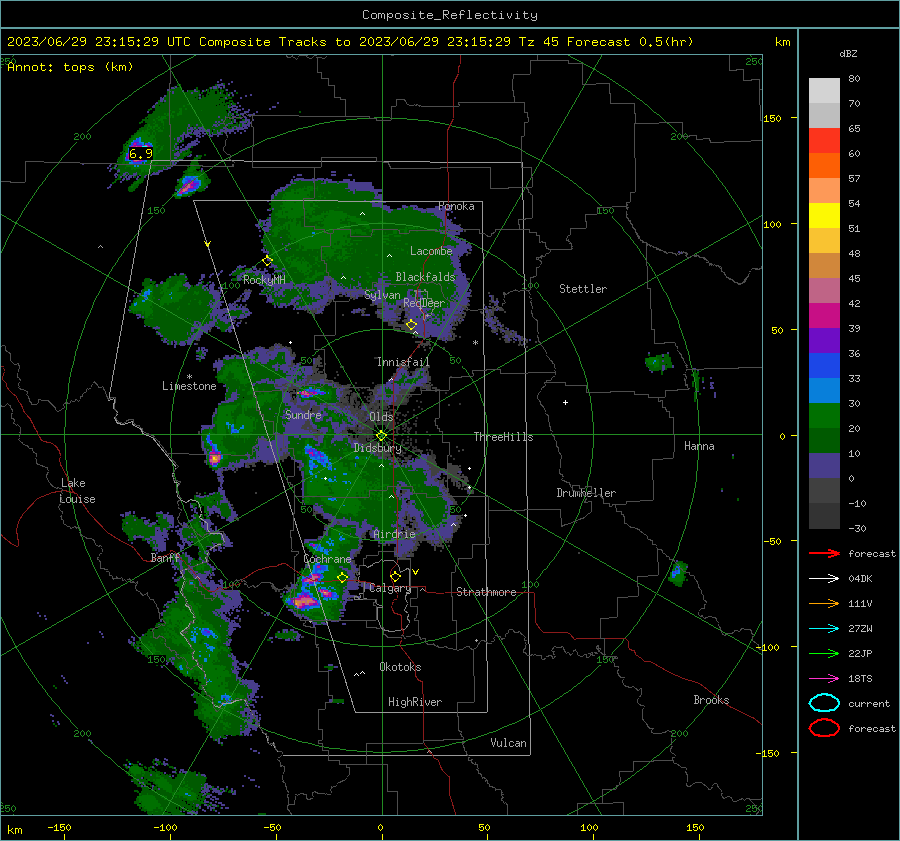
Task: Click the cyan 27ZW arrow in legend
Action: (x=824, y=629)
